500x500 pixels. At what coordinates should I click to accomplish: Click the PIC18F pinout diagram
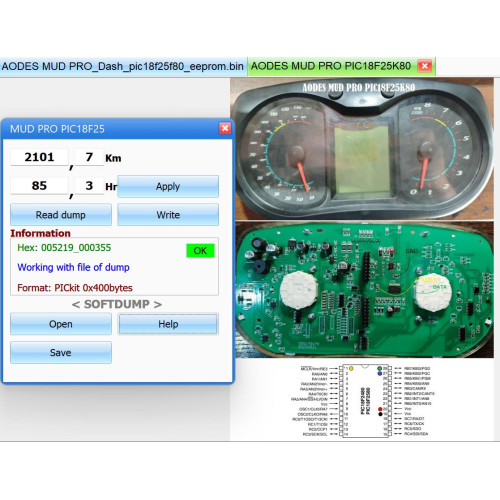coord(364,400)
